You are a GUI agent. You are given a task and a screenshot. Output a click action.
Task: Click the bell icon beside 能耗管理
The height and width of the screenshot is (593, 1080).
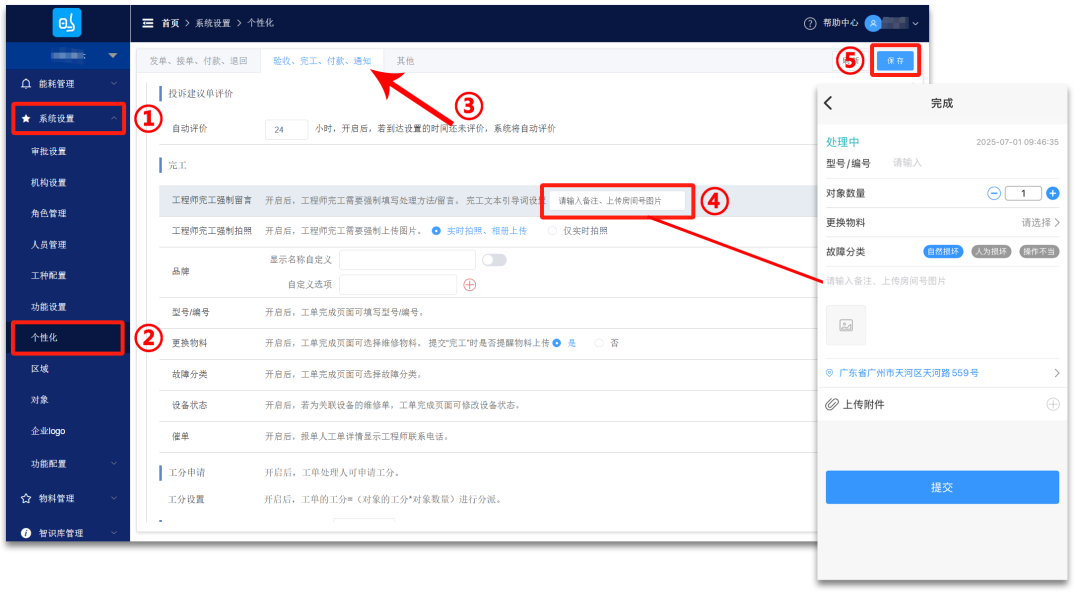click(25, 83)
